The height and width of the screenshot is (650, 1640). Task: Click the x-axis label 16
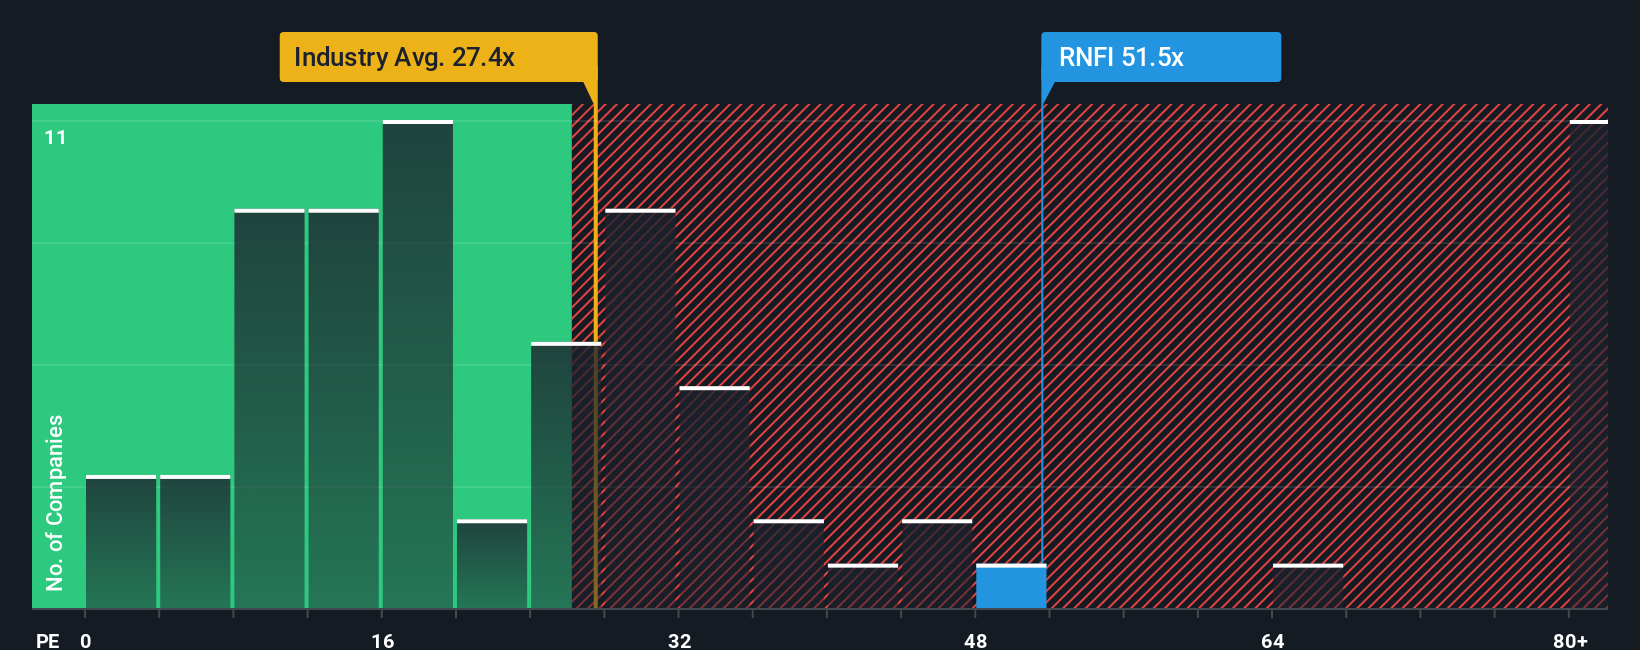(x=383, y=640)
